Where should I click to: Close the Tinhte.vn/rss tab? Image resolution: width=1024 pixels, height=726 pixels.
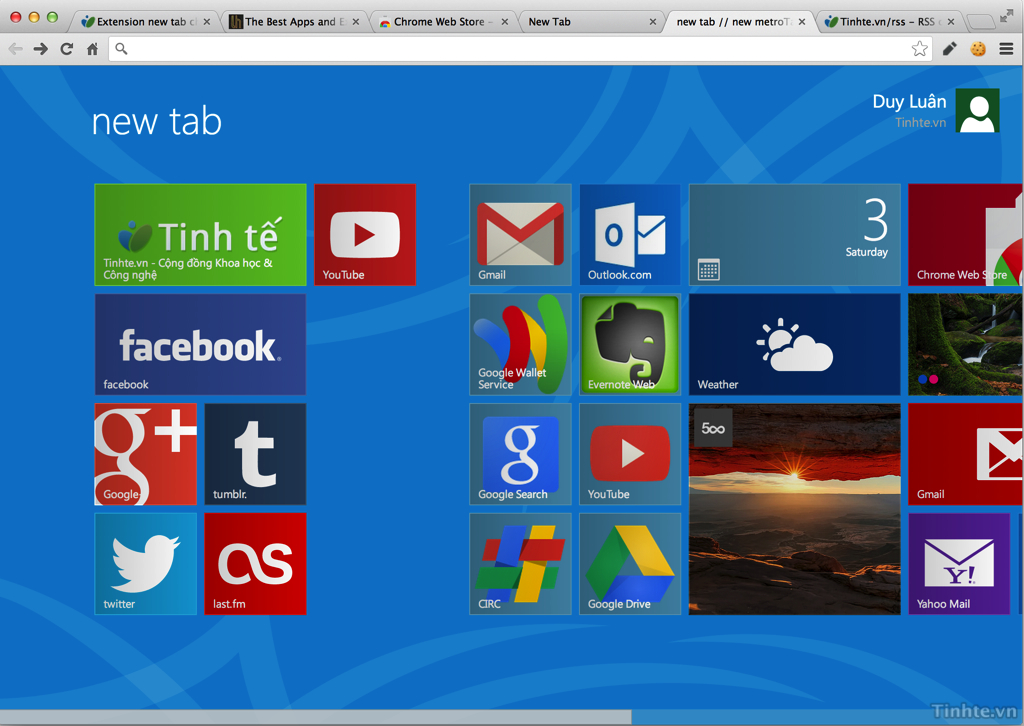pos(951,22)
